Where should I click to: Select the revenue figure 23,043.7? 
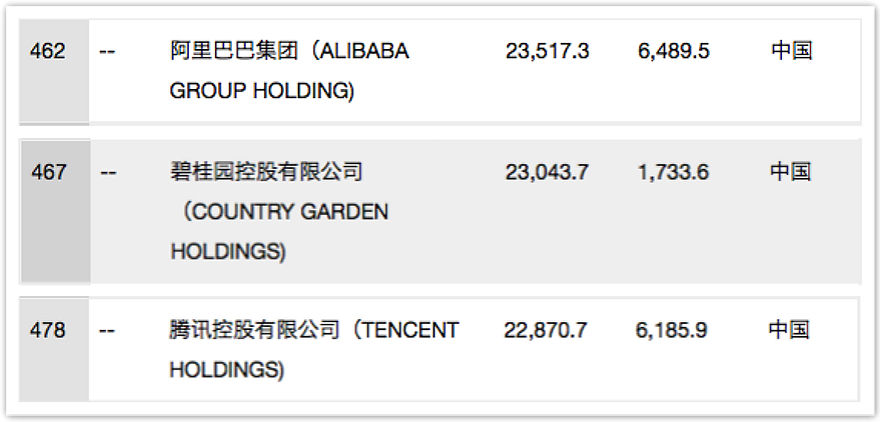click(547, 172)
